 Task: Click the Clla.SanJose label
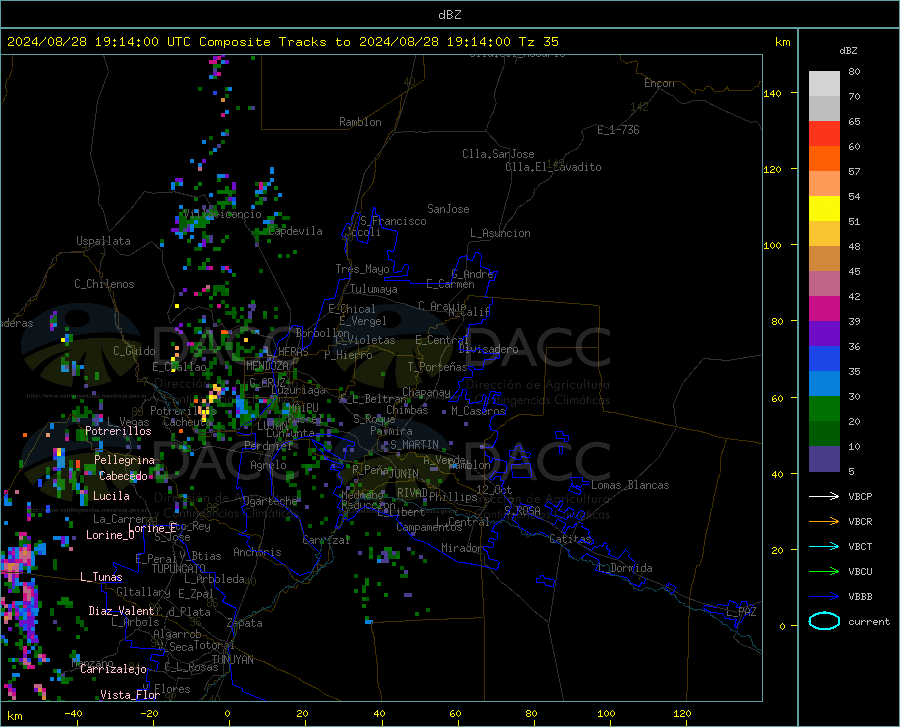(498, 154)
